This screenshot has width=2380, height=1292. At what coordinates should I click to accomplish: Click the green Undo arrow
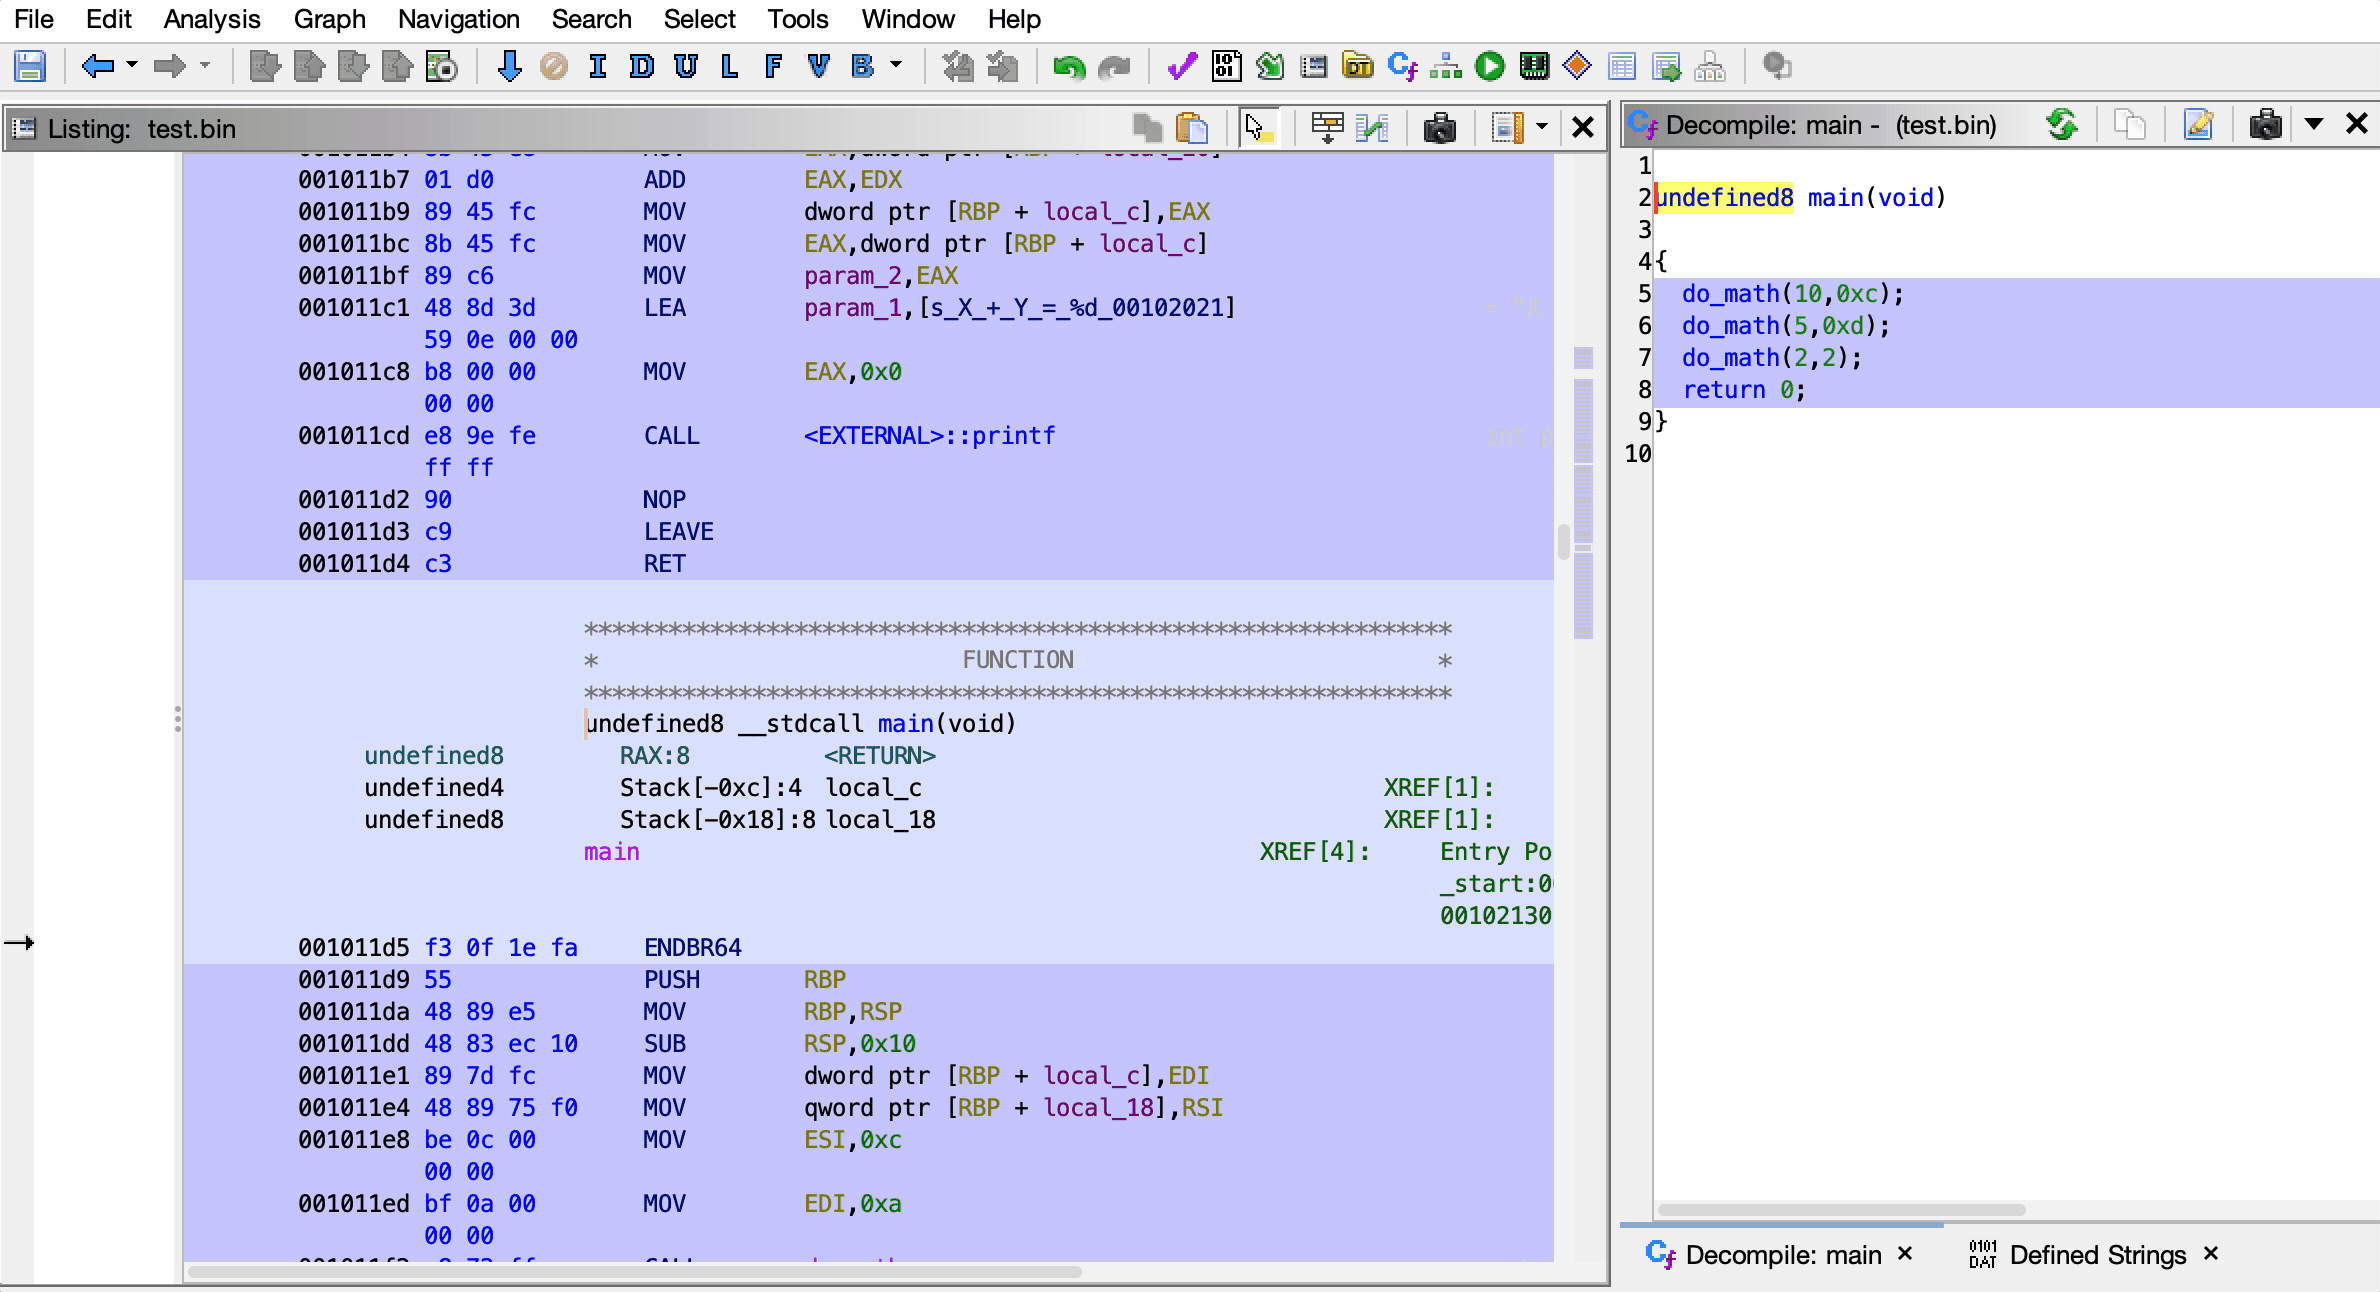(1068, 67)
